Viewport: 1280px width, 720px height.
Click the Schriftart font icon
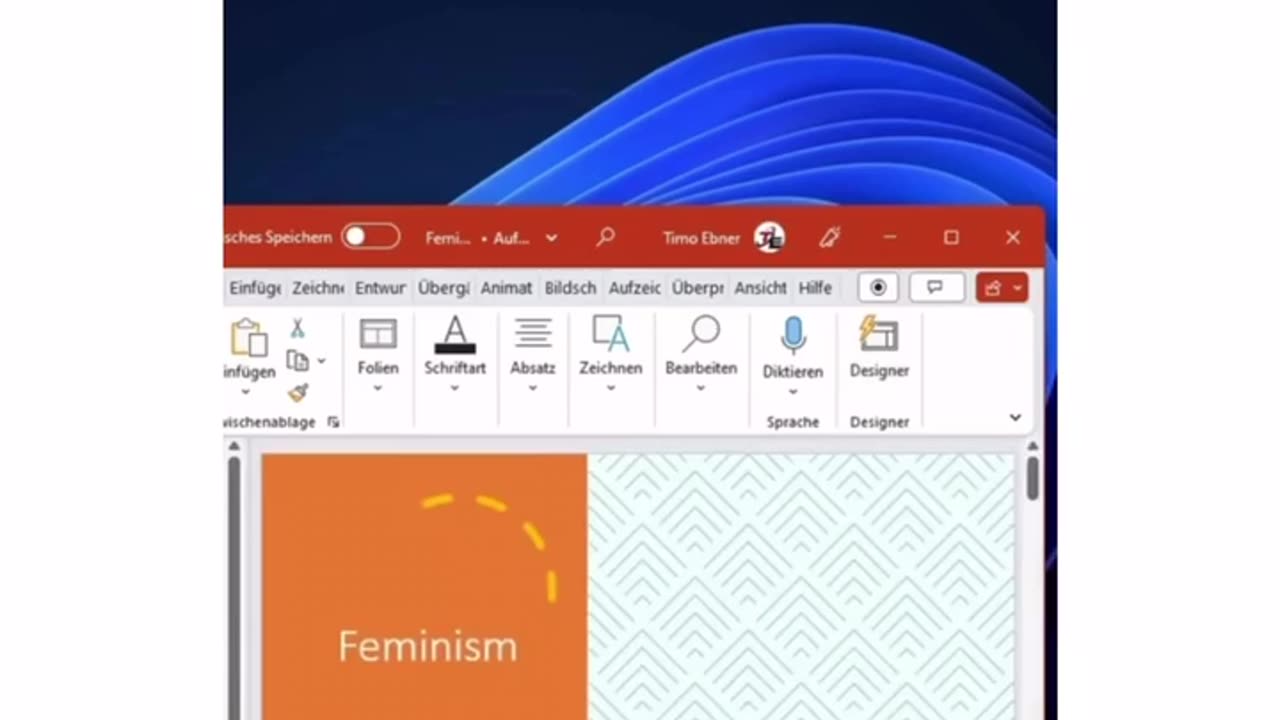(455, 335)
